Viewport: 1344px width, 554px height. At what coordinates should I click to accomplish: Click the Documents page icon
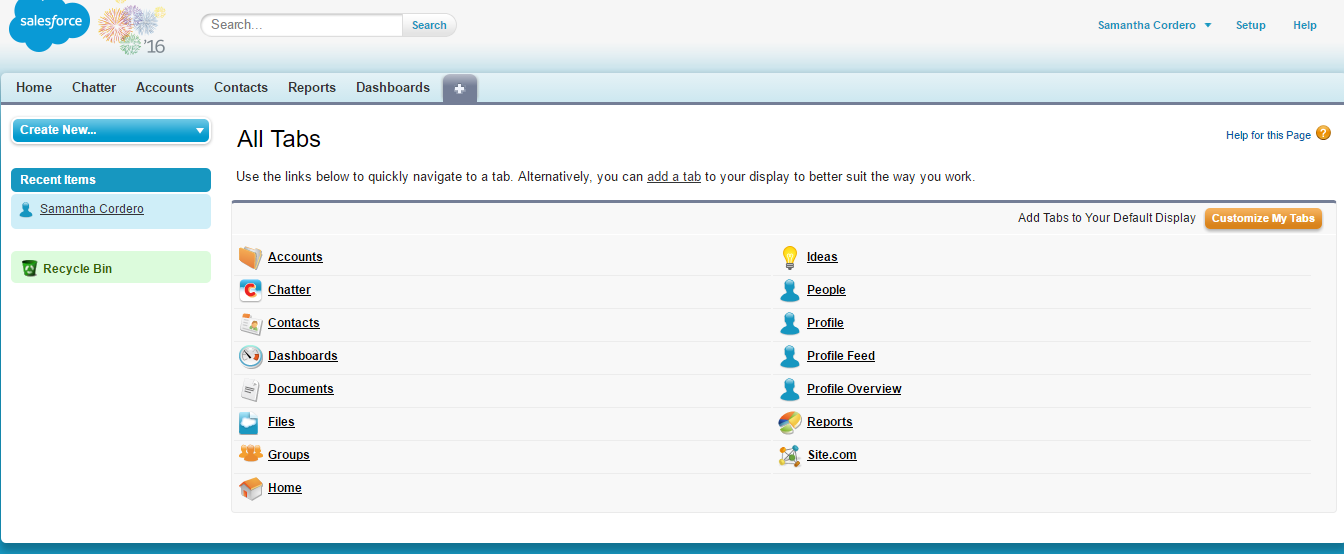click(250, 389)
